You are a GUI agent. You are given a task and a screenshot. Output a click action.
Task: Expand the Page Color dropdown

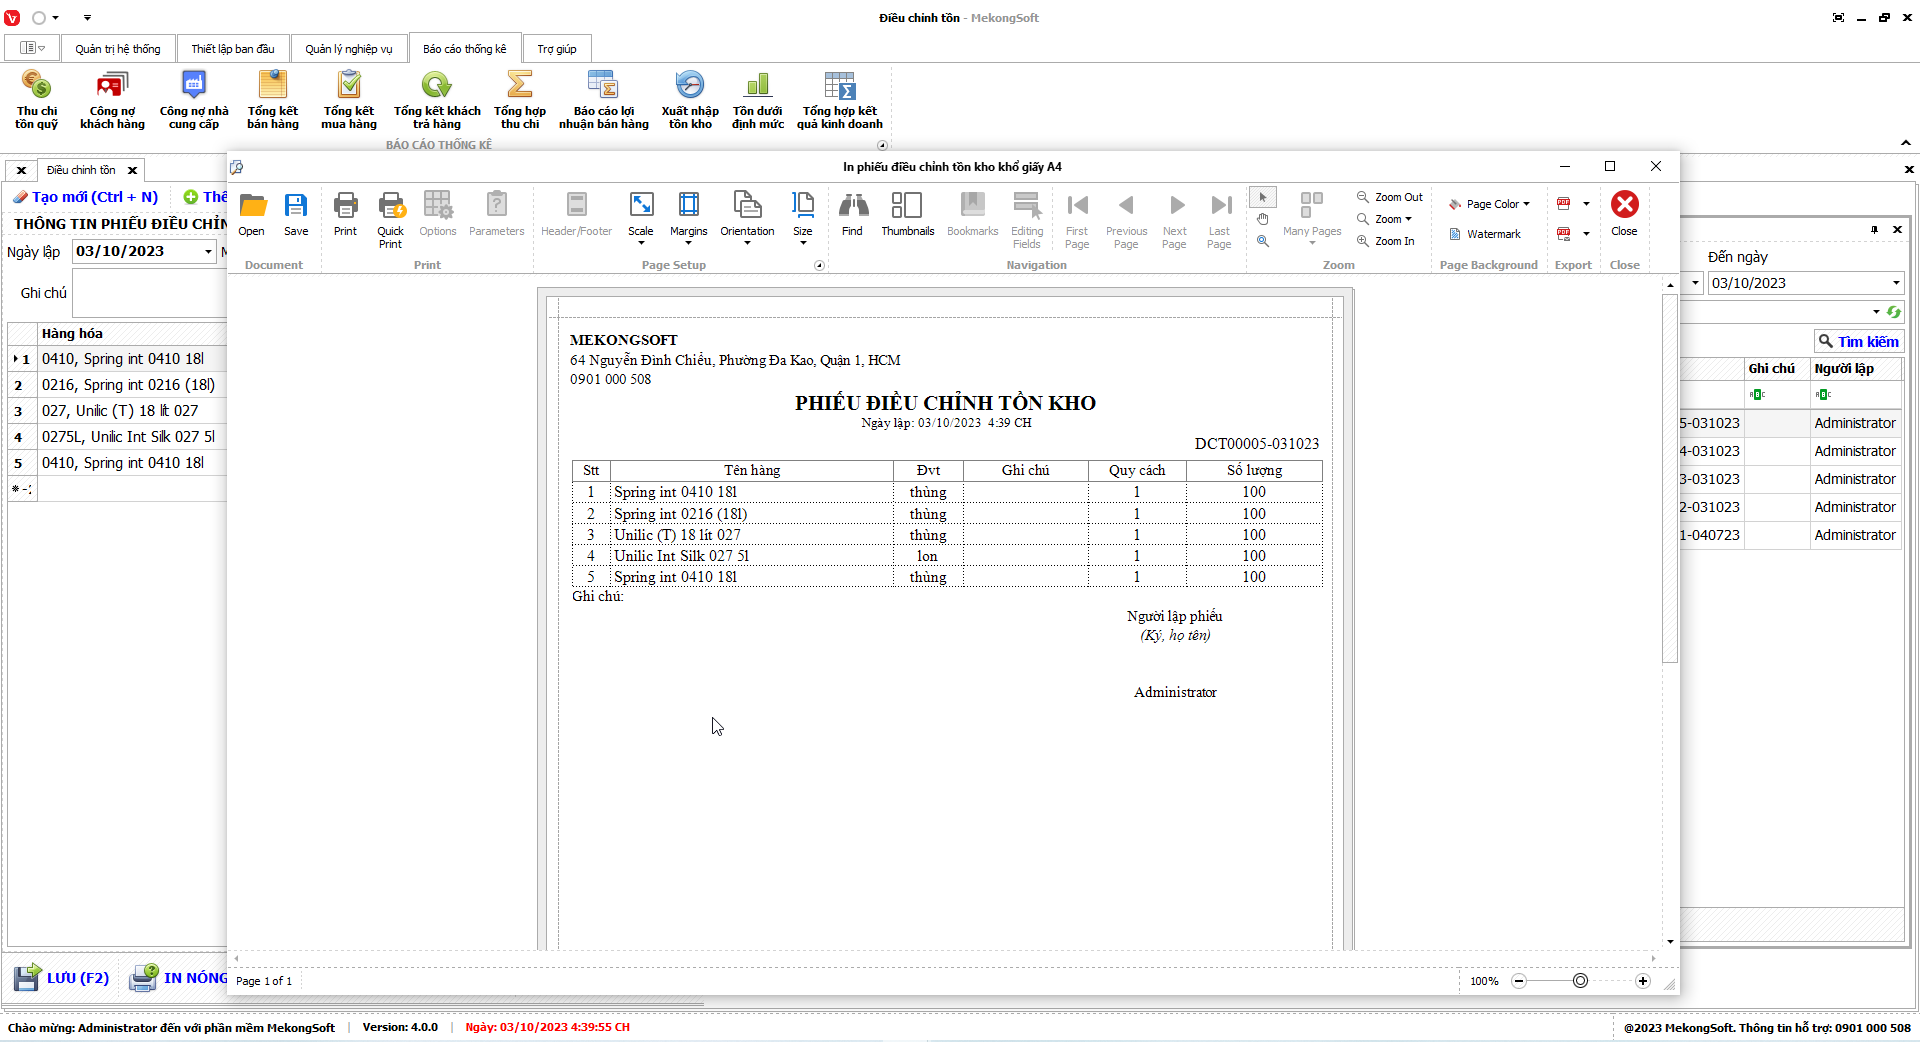coord(1490,204)
